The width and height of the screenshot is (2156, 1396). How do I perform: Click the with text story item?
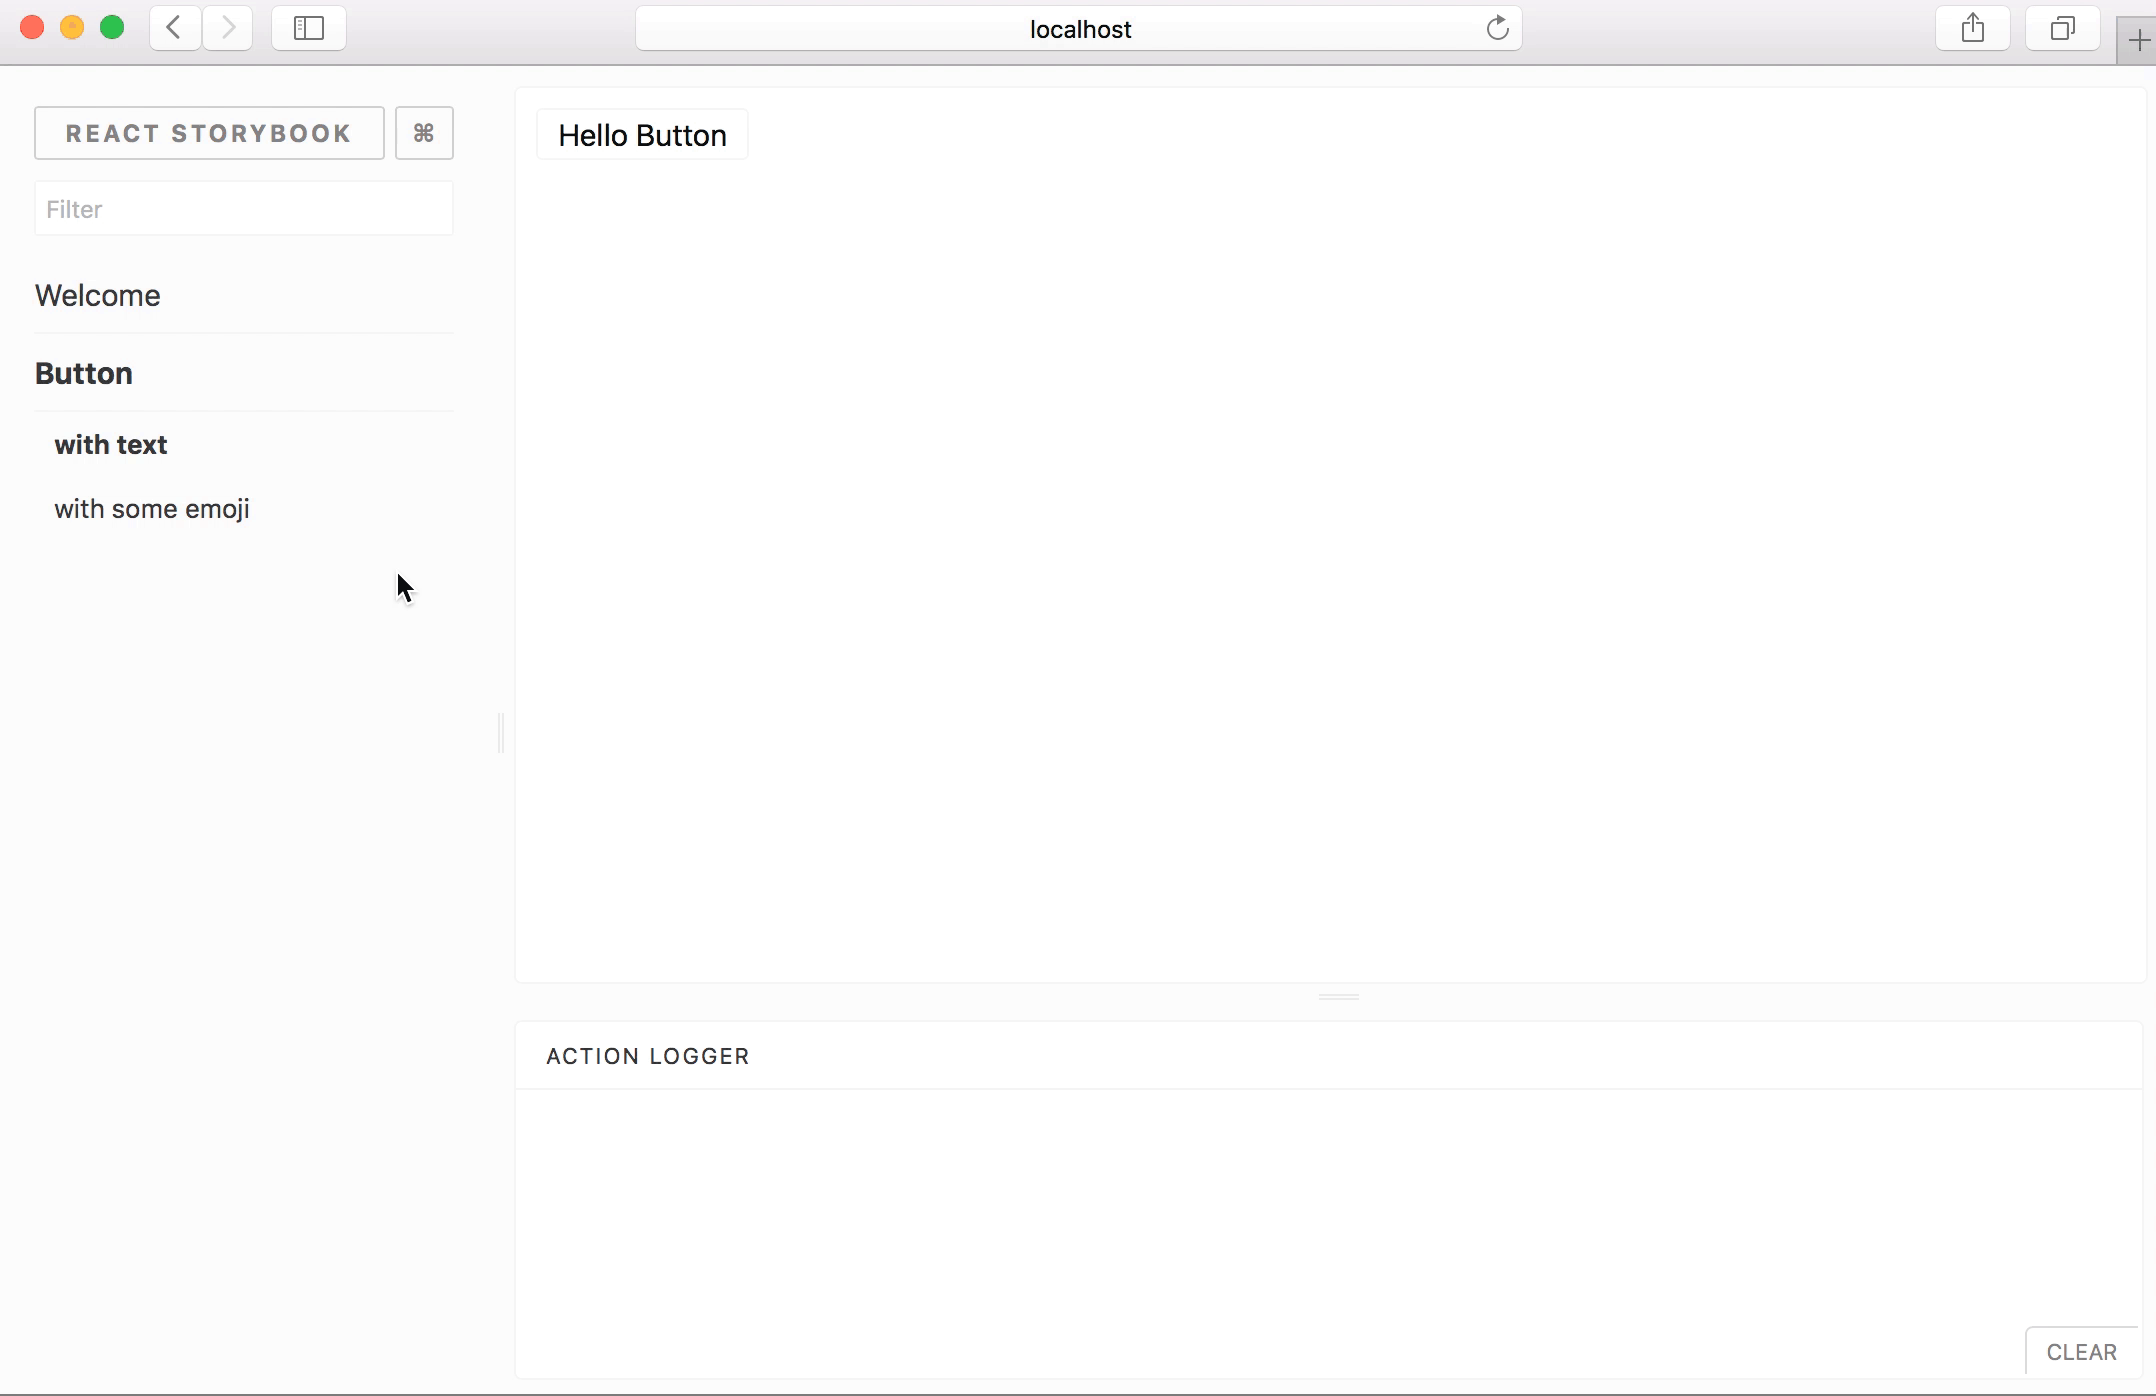pyautogui.click(x=110, y=443)
